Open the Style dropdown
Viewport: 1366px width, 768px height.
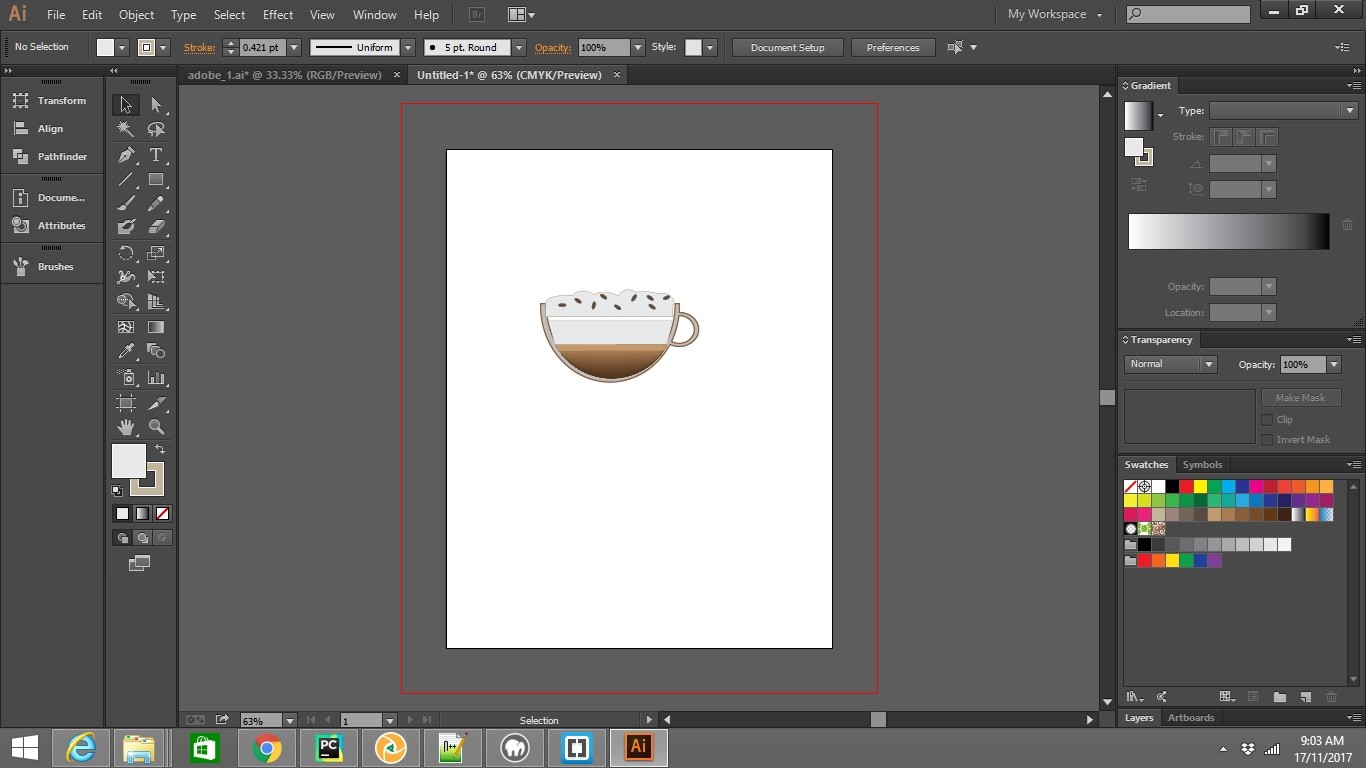coord(710,47)
